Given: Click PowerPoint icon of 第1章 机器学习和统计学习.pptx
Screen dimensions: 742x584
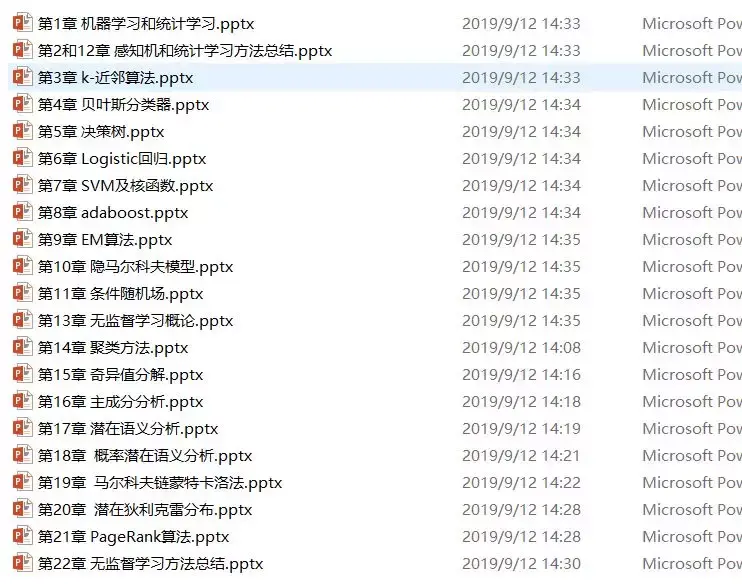Looking at the screenshot, I should pos(22,23).
